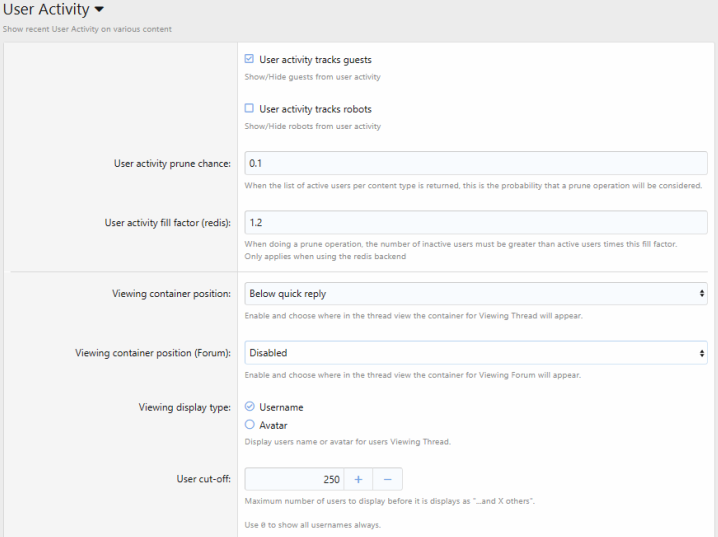The height and width of the screenshot is (537, 718).
Task: Focus the User activity prune chance field
Action: point(475,163)
